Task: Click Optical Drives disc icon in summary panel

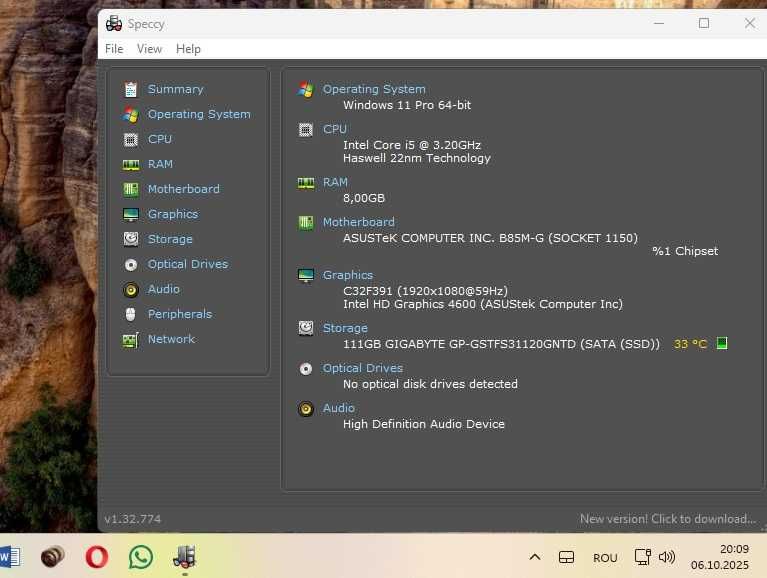Action: 306,369
